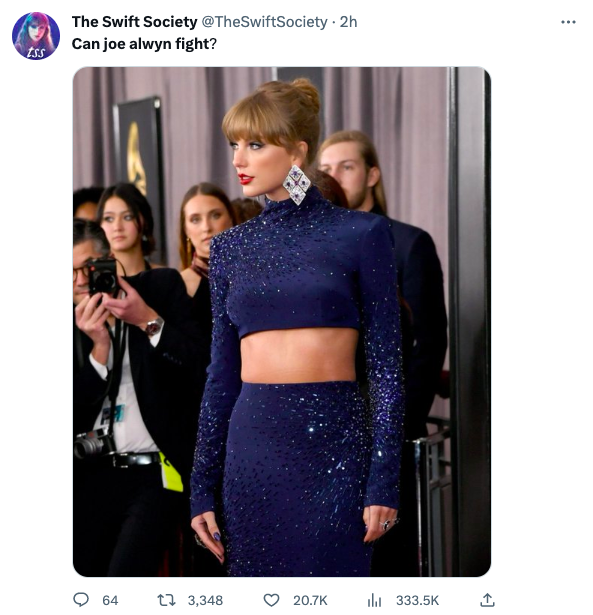
Task: Click the 2h timestamp of the tweet
Action: (x=349, y=22)
